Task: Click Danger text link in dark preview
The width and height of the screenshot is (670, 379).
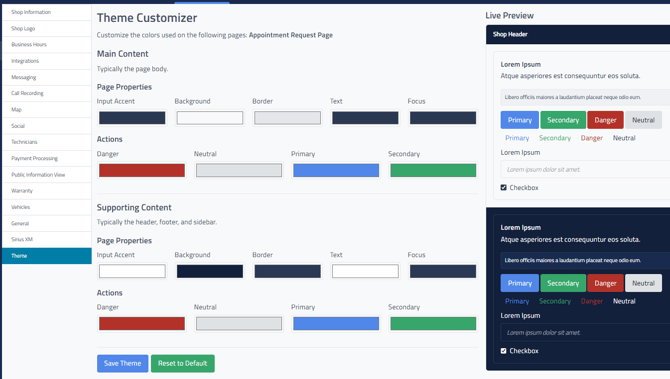Action: coord(592,301)
